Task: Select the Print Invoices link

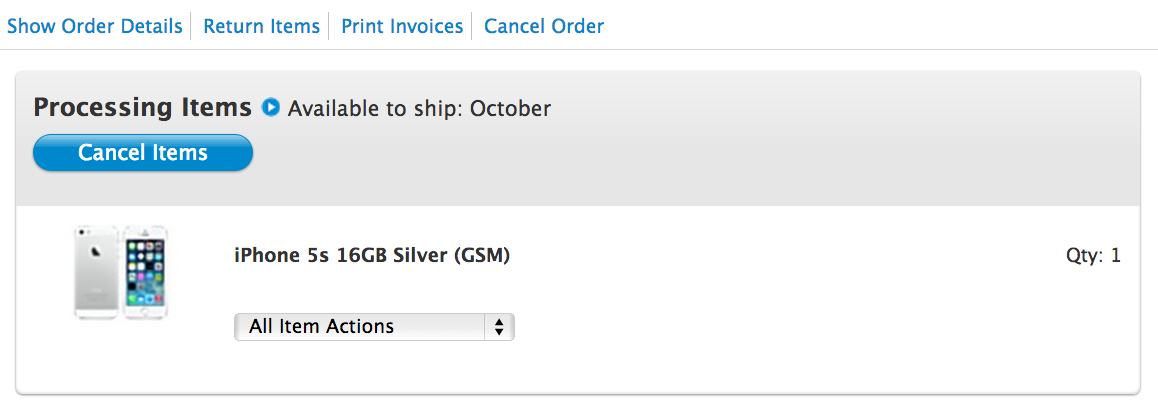Action: 402,26
